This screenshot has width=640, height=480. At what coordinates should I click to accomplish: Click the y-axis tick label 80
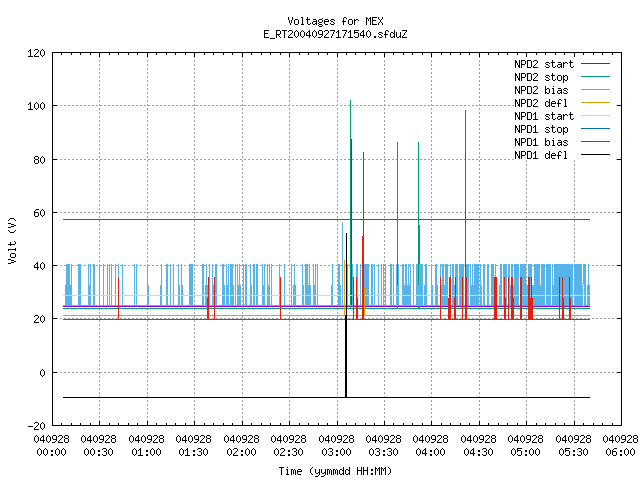(40, 160)
